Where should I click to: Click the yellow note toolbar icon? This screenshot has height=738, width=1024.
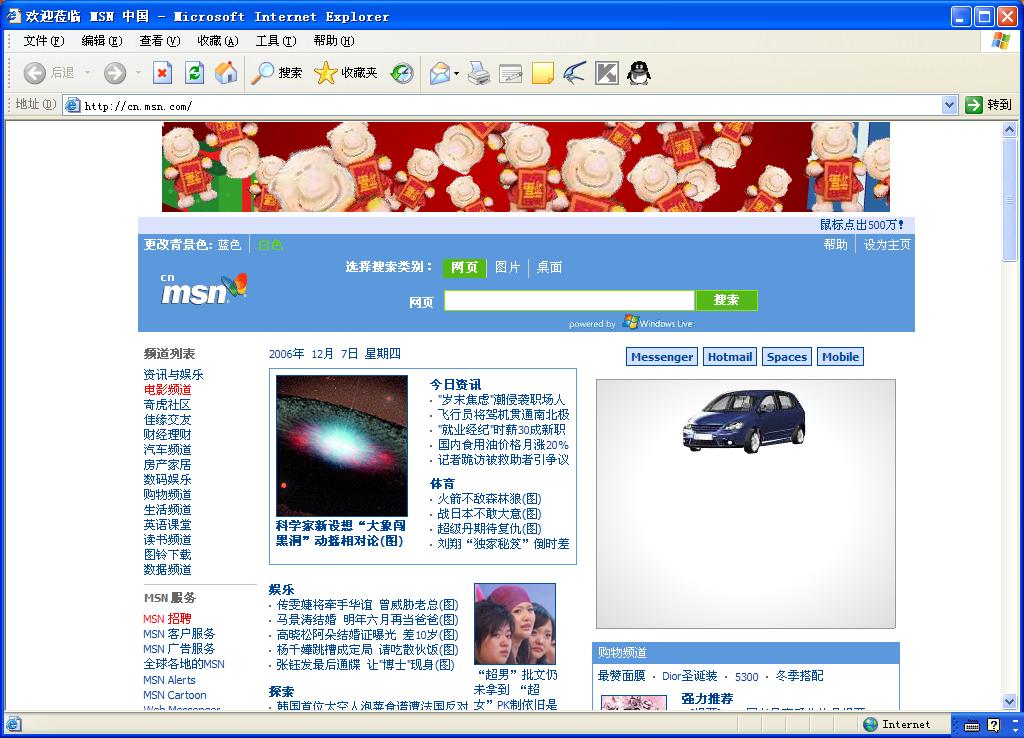543,73
